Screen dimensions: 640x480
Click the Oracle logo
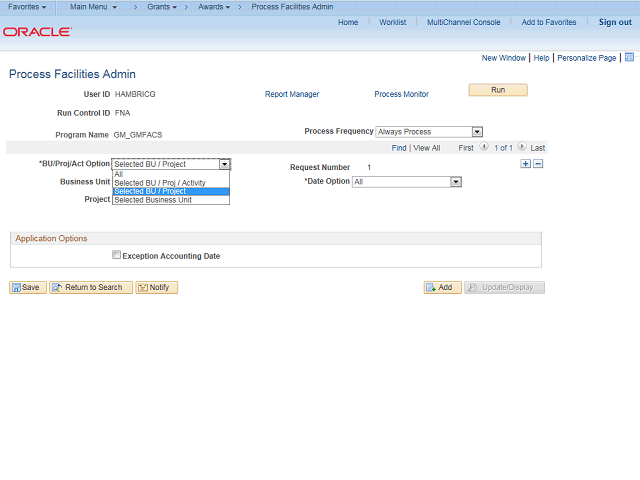(37, 32)
